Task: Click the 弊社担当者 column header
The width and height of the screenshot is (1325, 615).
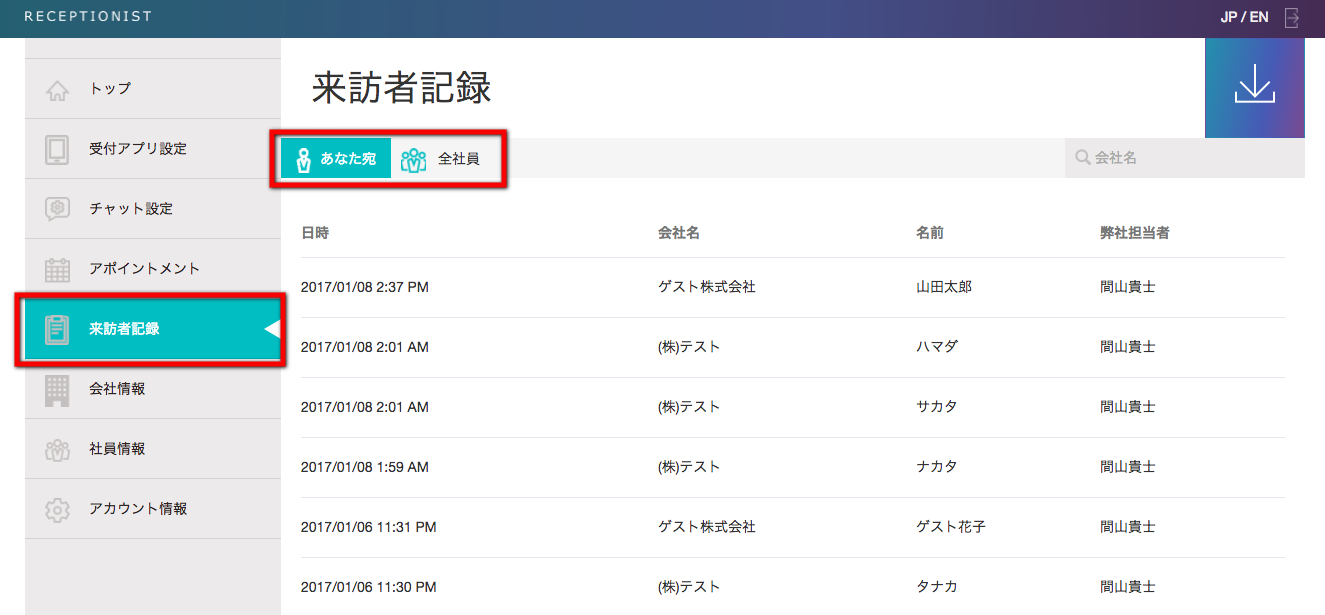Action: point(1135,233)
